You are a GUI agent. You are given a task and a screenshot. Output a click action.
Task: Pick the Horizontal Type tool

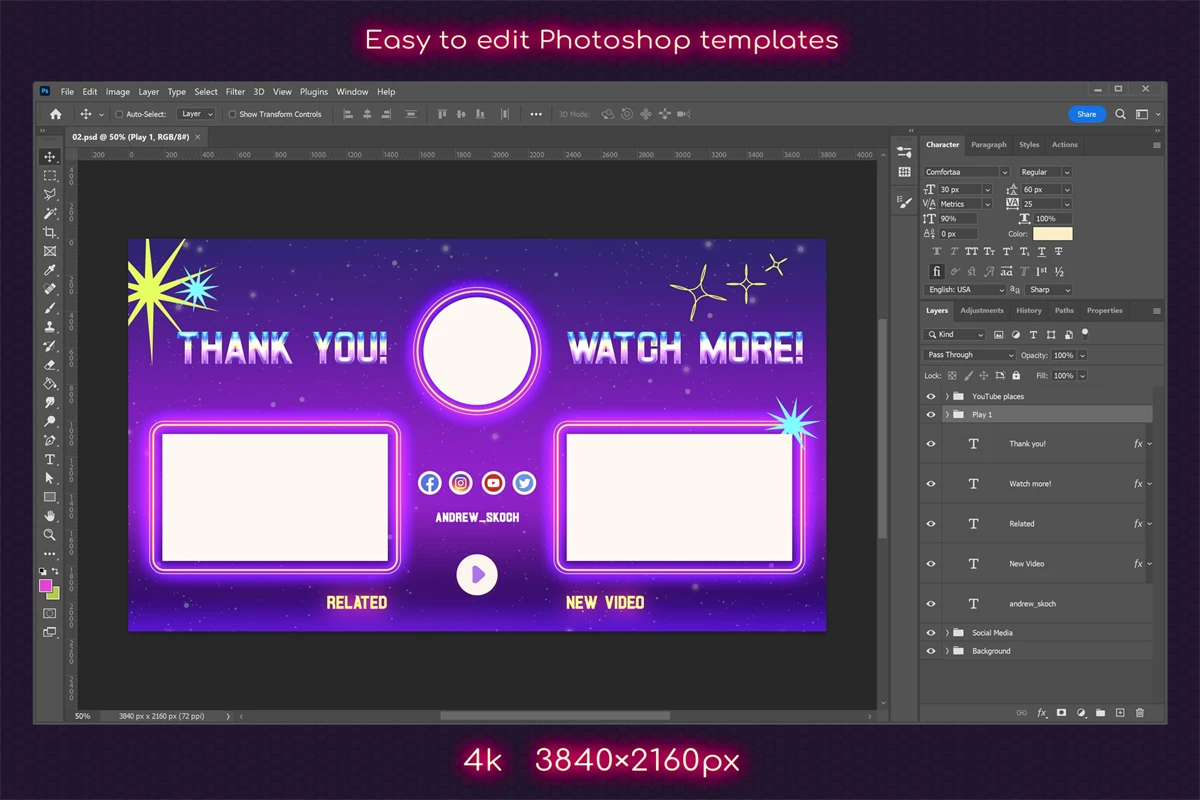(x=50, y=459)
